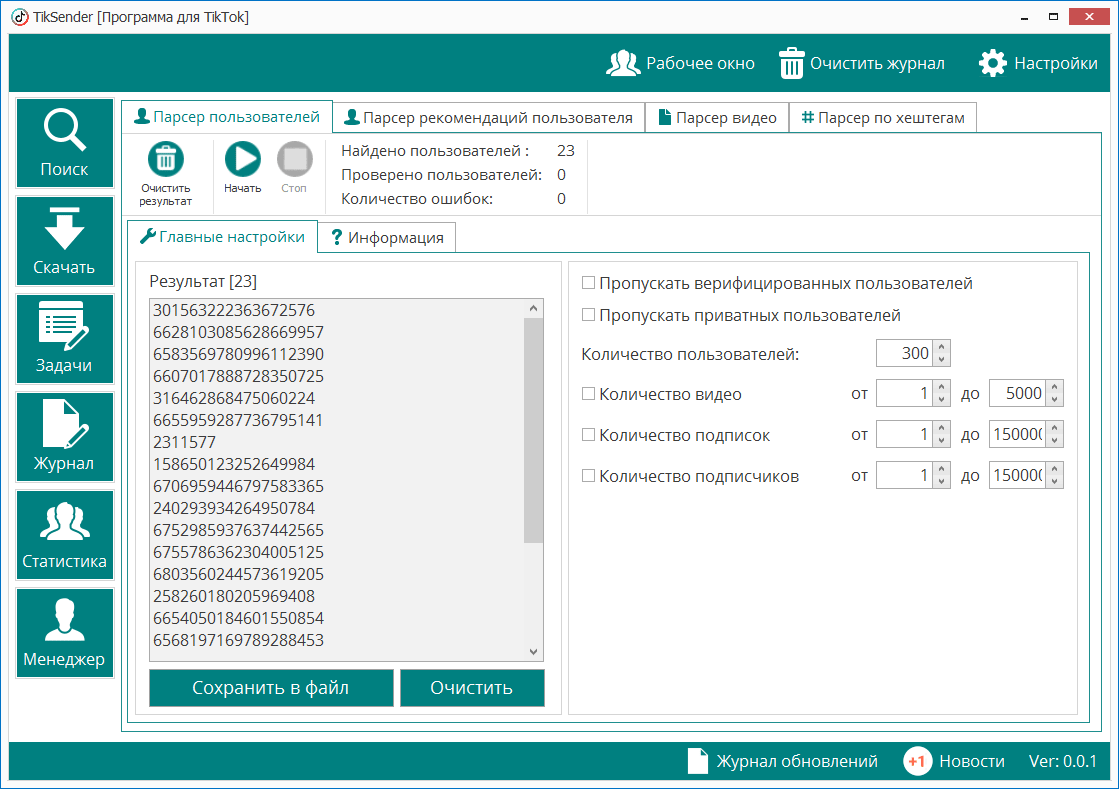Start parsing with Начать play button

(243, 159)
